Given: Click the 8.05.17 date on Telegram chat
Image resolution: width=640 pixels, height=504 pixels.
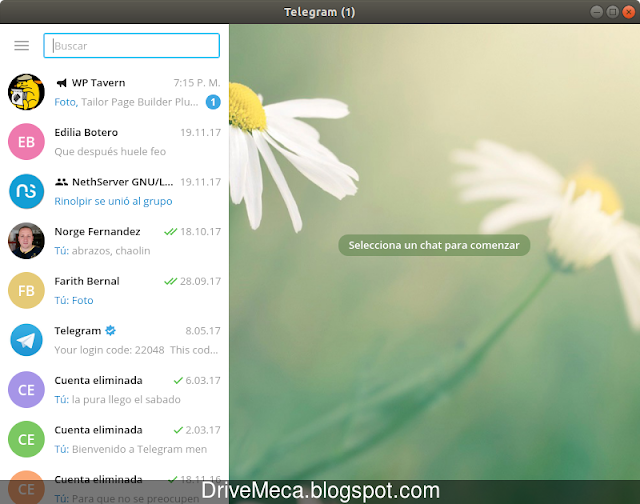Looking at the screenshot, I should 203,331.
